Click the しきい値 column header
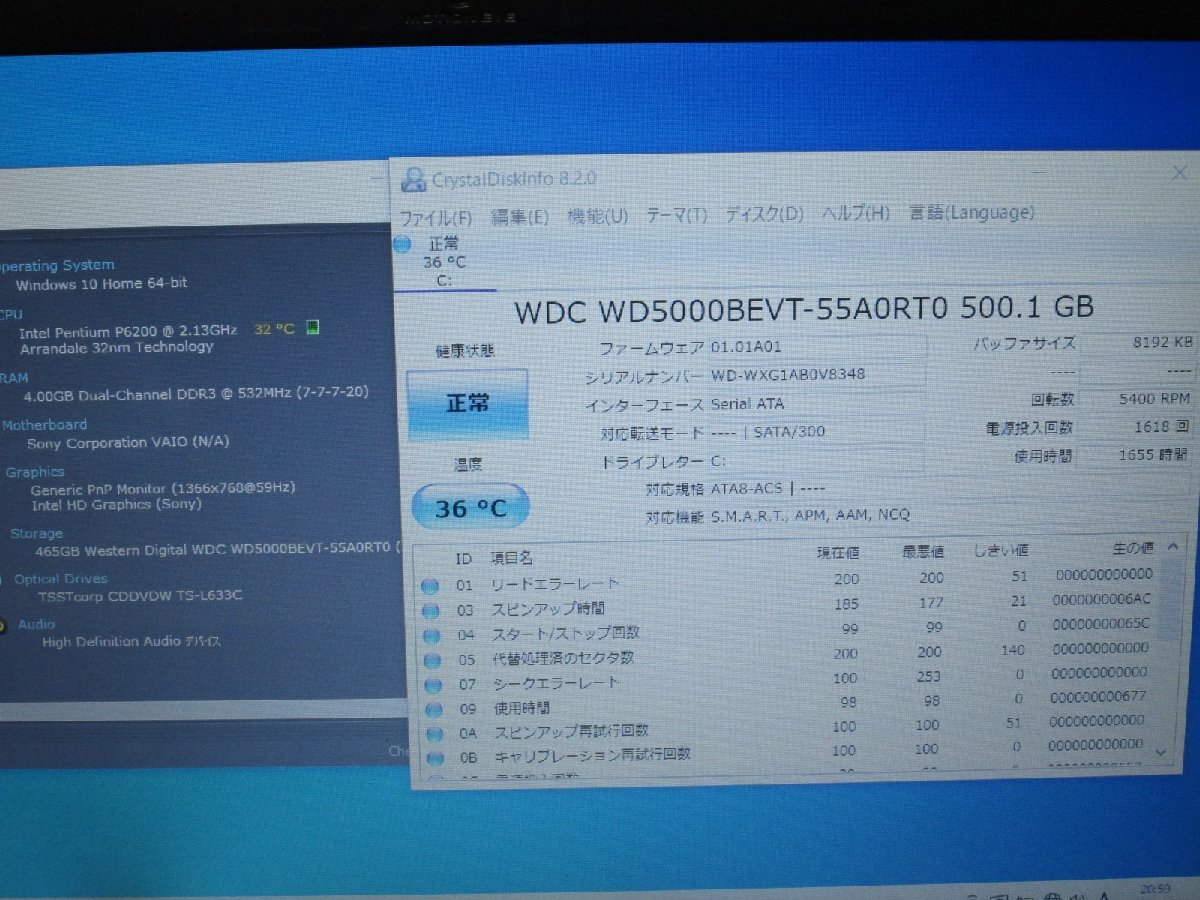Screen dimensions: 1200x900 click(1001, 550)
